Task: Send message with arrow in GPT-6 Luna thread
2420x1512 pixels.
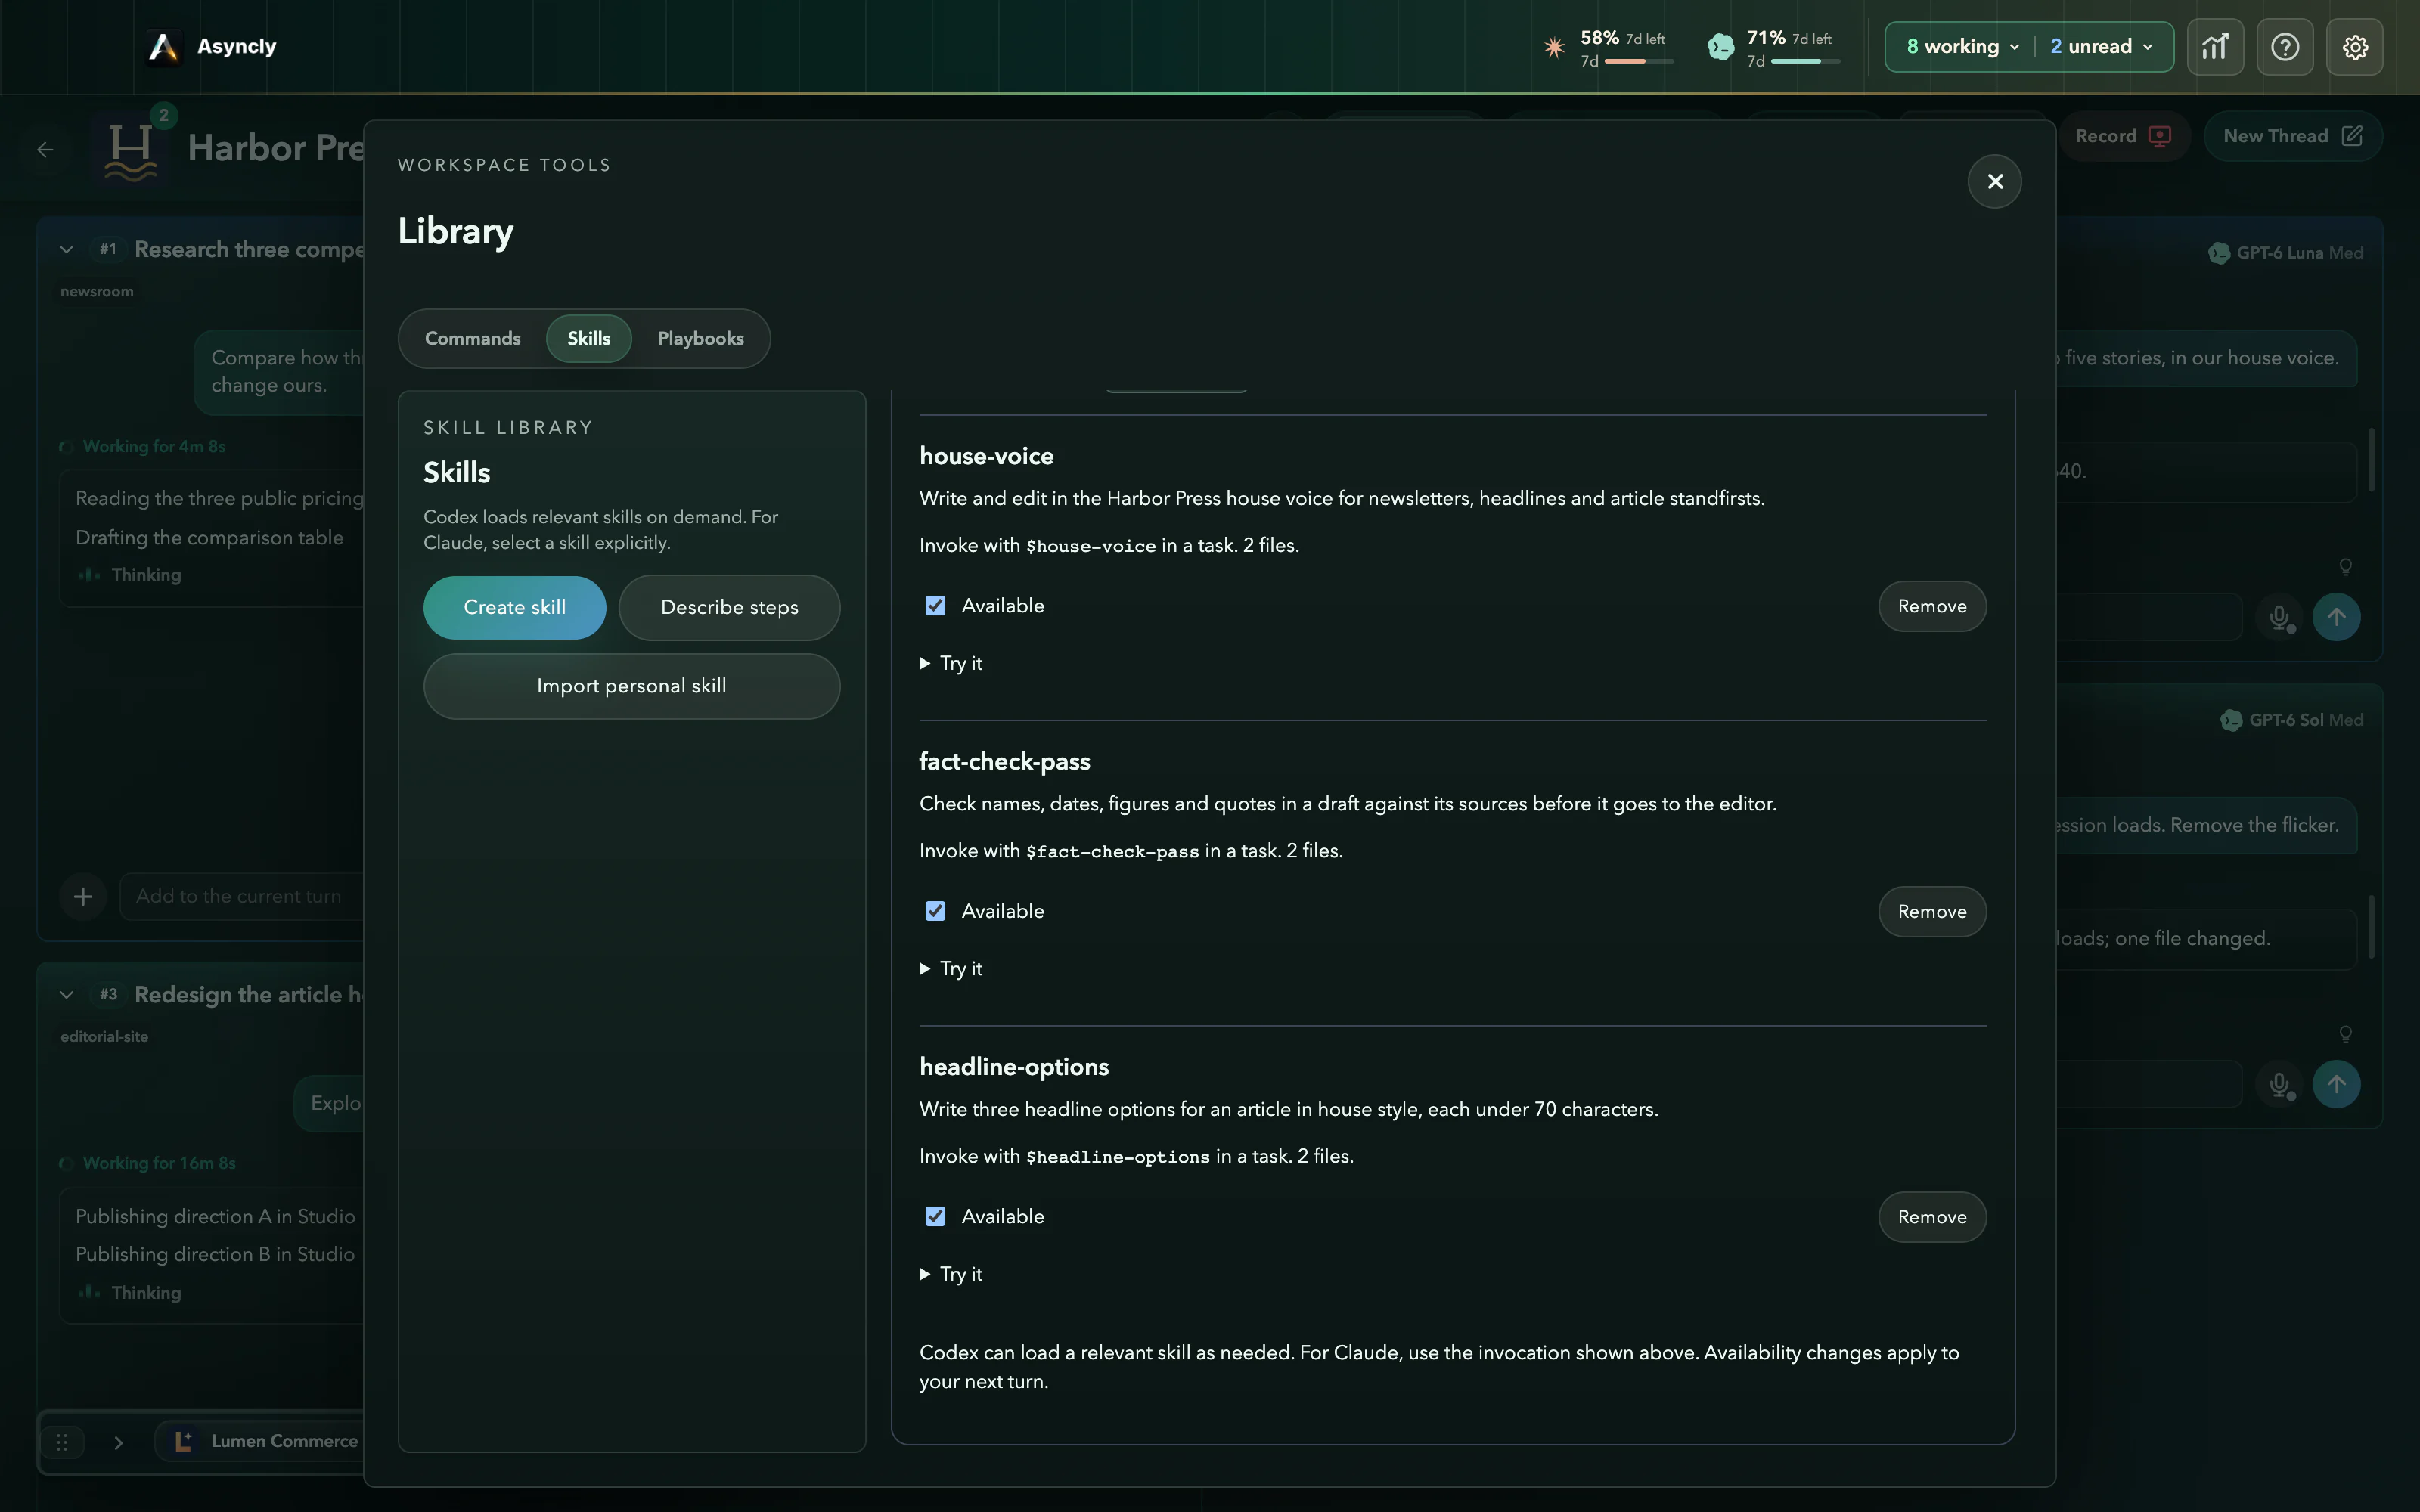Action: click(2337, 617)
